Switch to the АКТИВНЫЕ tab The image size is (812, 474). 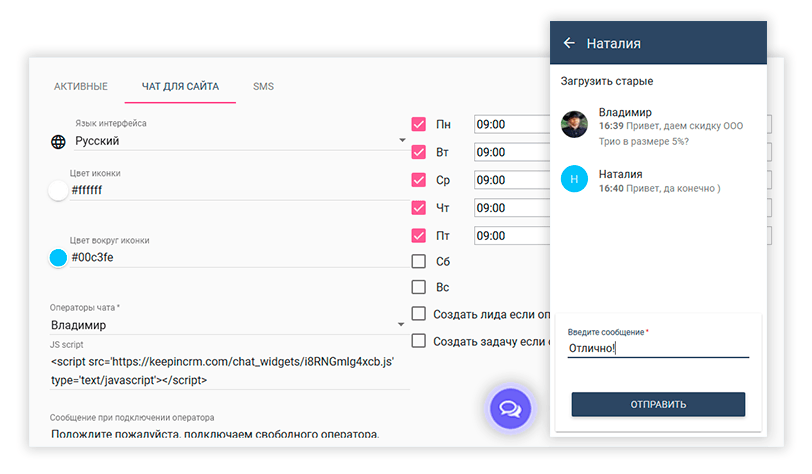(81, 87)
